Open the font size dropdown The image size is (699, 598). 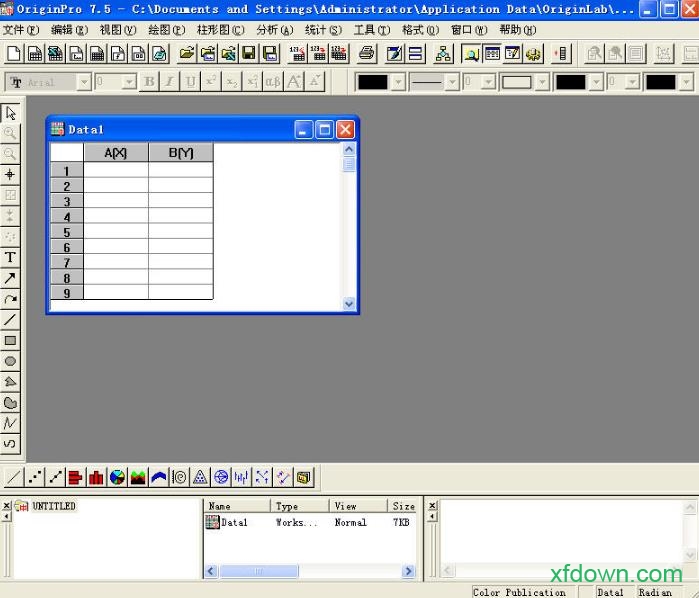[x=128, y=82]
